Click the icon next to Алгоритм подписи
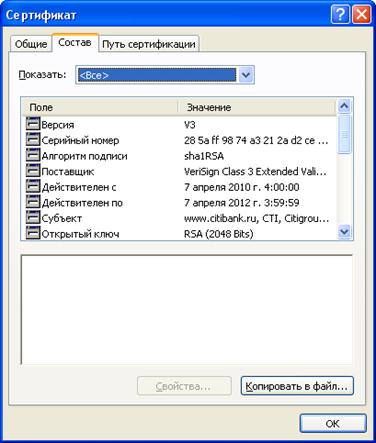 click(x=33, y=155)
